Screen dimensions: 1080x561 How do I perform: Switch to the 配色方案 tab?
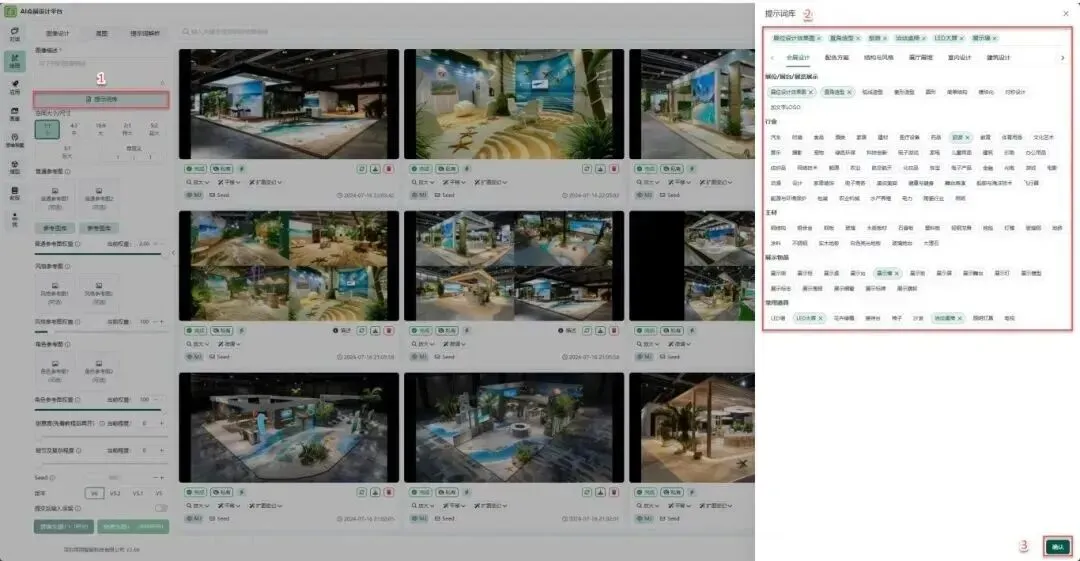(x=837, y=58)
